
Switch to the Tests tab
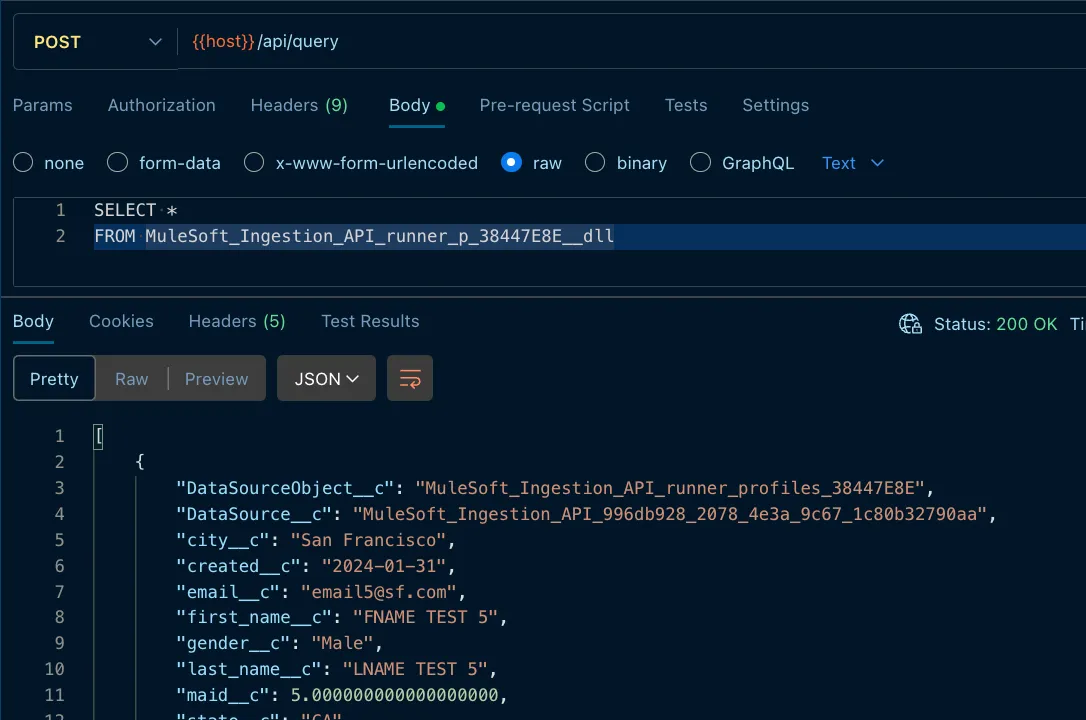pyautogui.click(x=686, y=105)
